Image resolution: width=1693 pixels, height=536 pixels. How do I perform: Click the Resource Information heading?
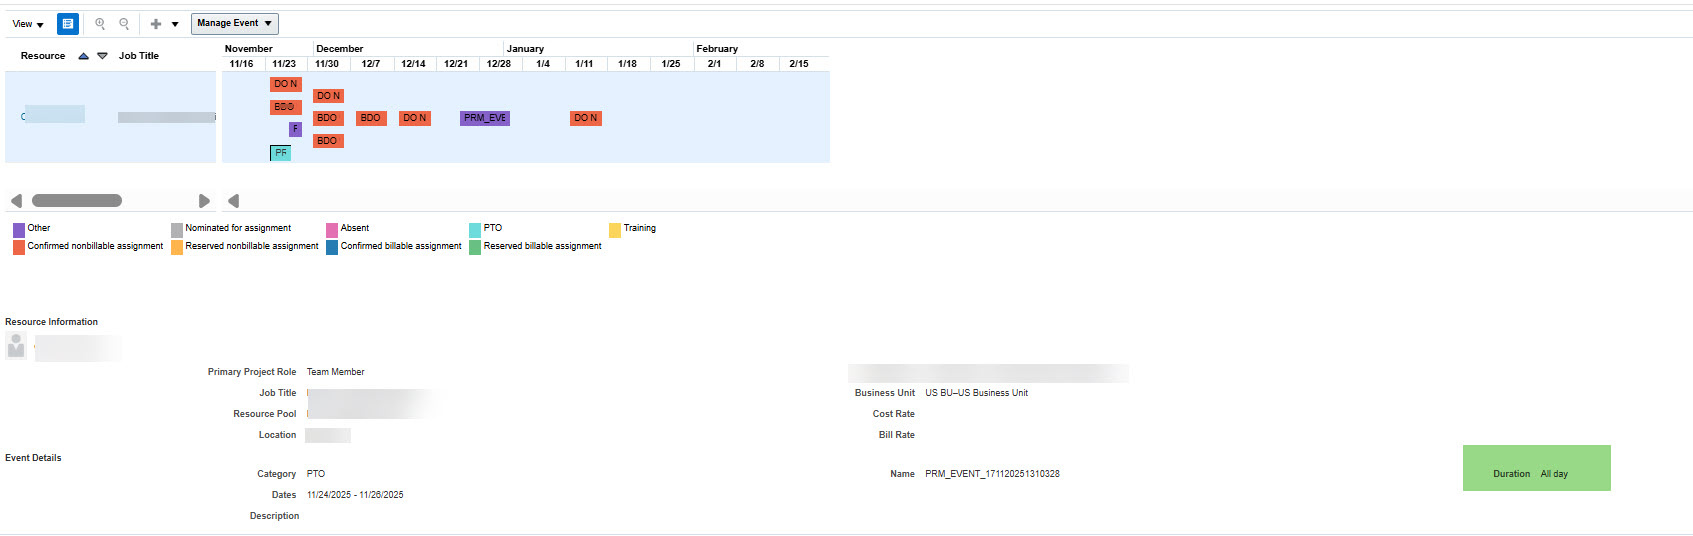click(x=51, y=322)
